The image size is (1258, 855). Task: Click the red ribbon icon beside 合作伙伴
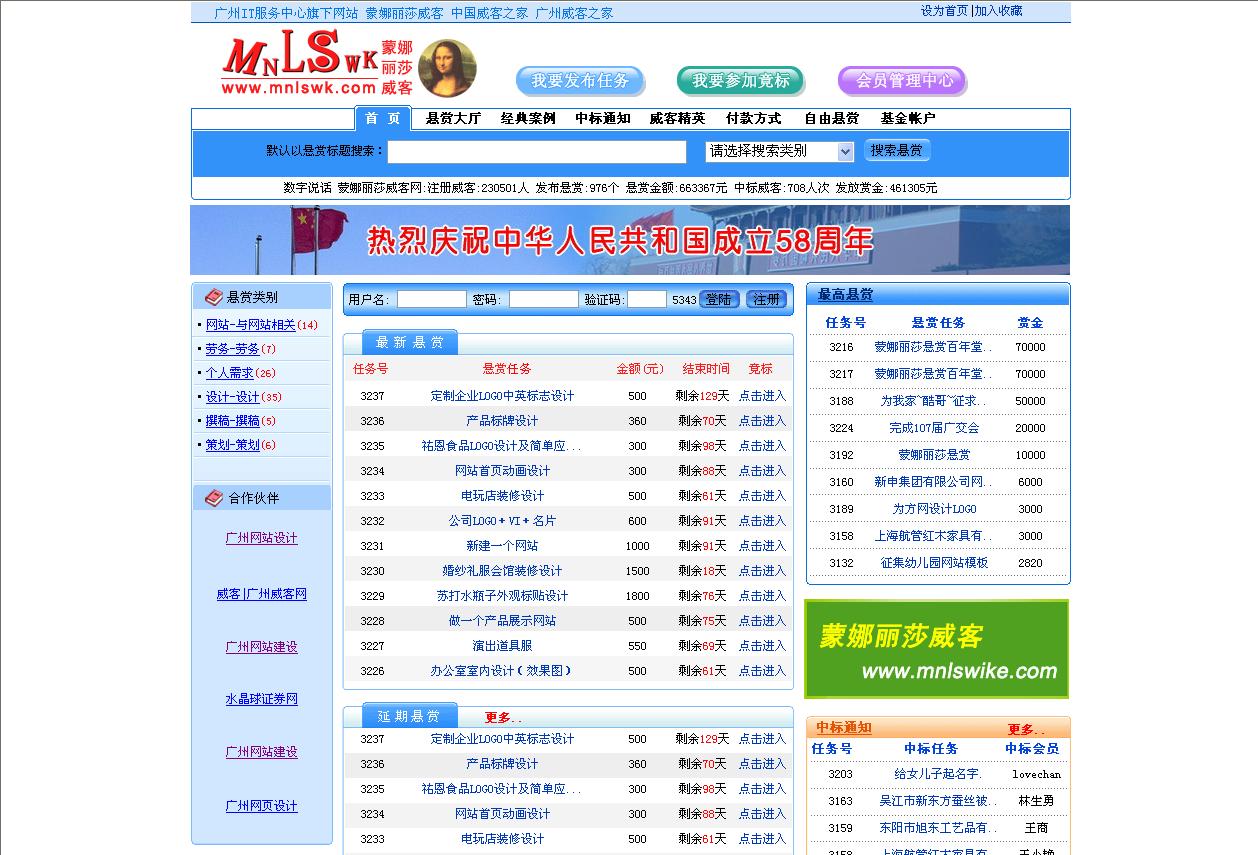click(x=212, y=497)
